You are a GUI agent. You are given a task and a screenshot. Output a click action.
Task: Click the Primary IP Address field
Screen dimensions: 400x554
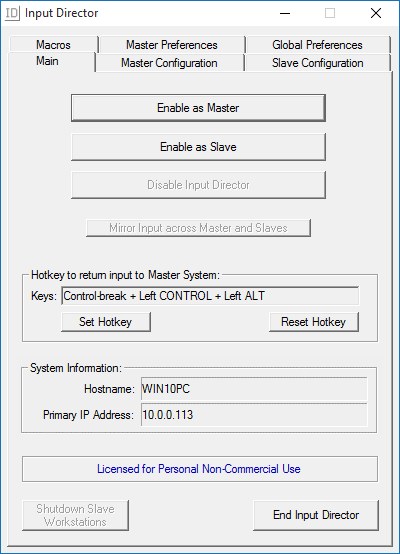(x=254, y=415)
